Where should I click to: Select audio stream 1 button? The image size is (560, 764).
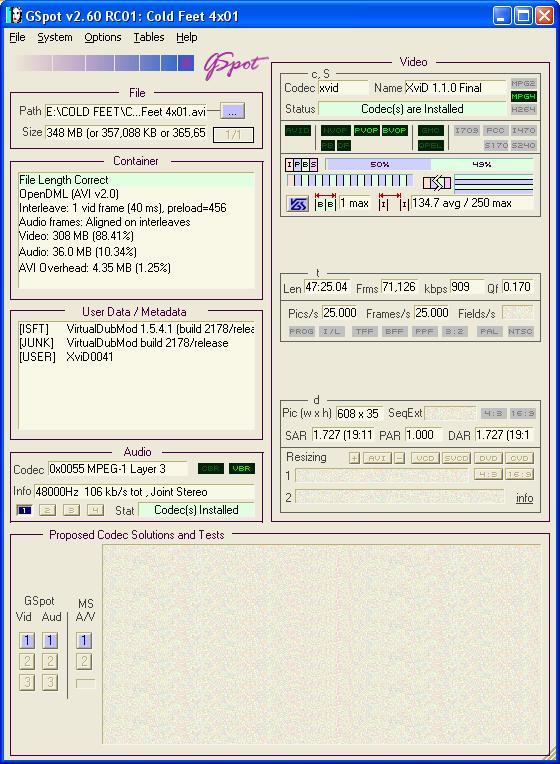tap(24, 510)
